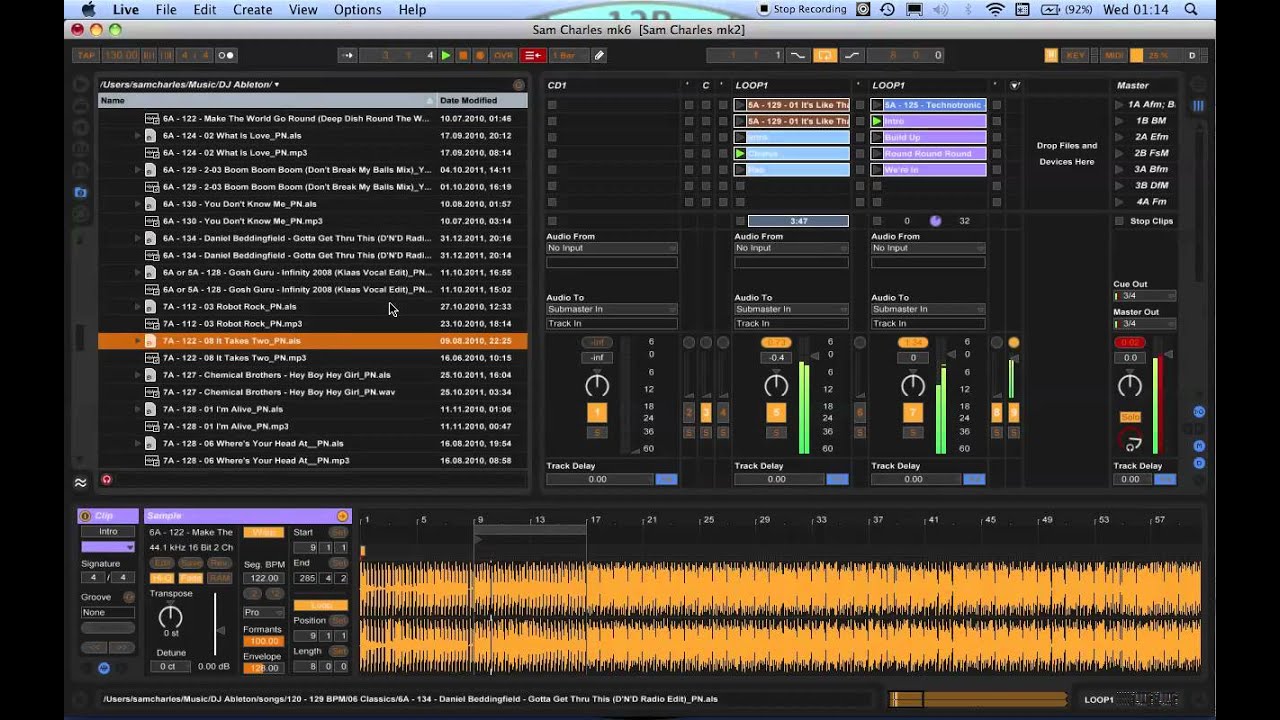Click the Punch-Out switch
The height and width of the screenshot is (720, 1280).
[852, 55]
